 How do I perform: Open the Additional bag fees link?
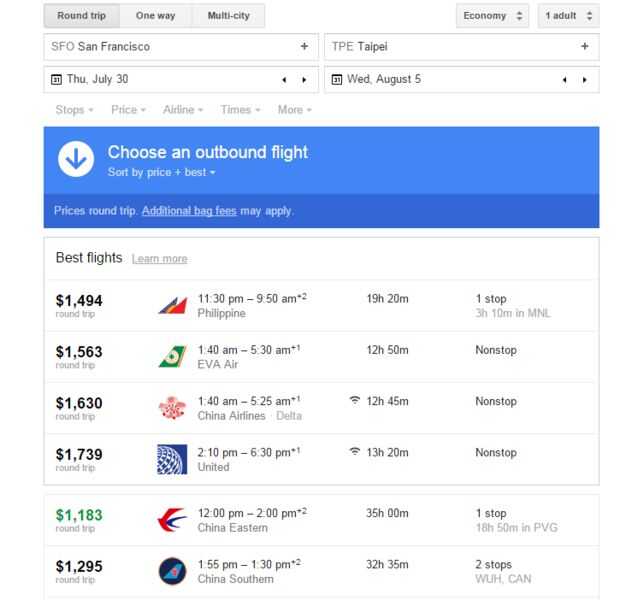coord(189,211)
